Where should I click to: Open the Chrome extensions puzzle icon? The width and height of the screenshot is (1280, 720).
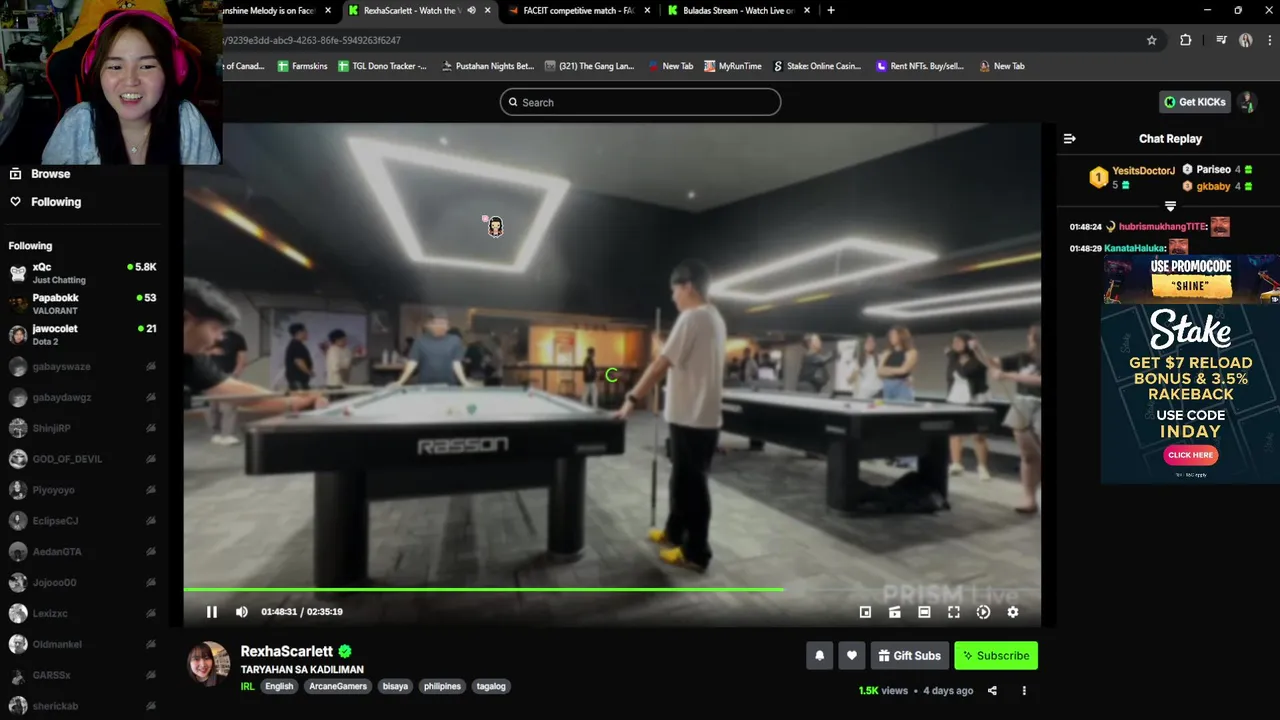(x=1186, y=40)
